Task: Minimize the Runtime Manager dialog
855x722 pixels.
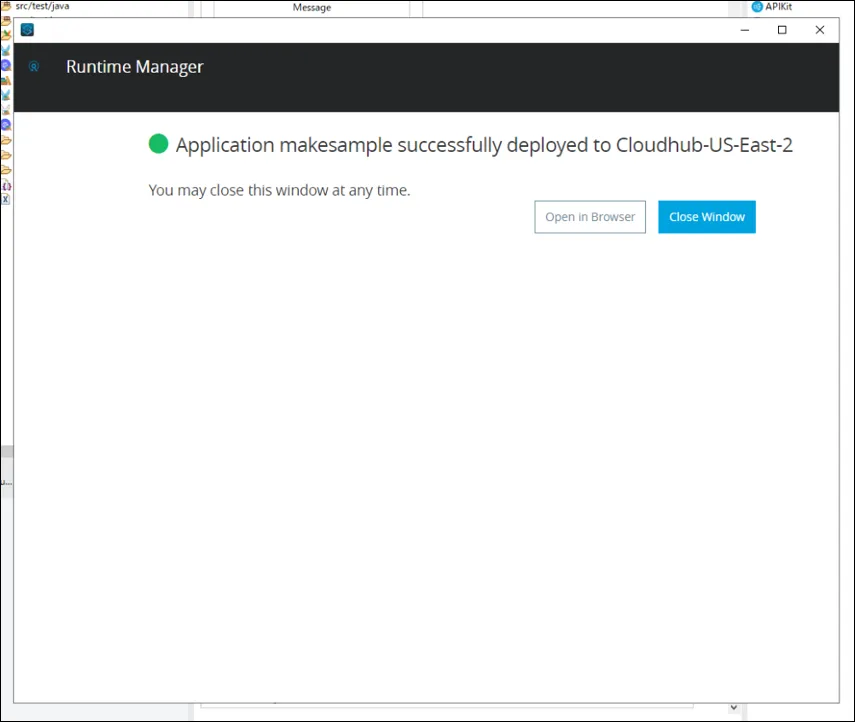Action: tap(745, 30)
